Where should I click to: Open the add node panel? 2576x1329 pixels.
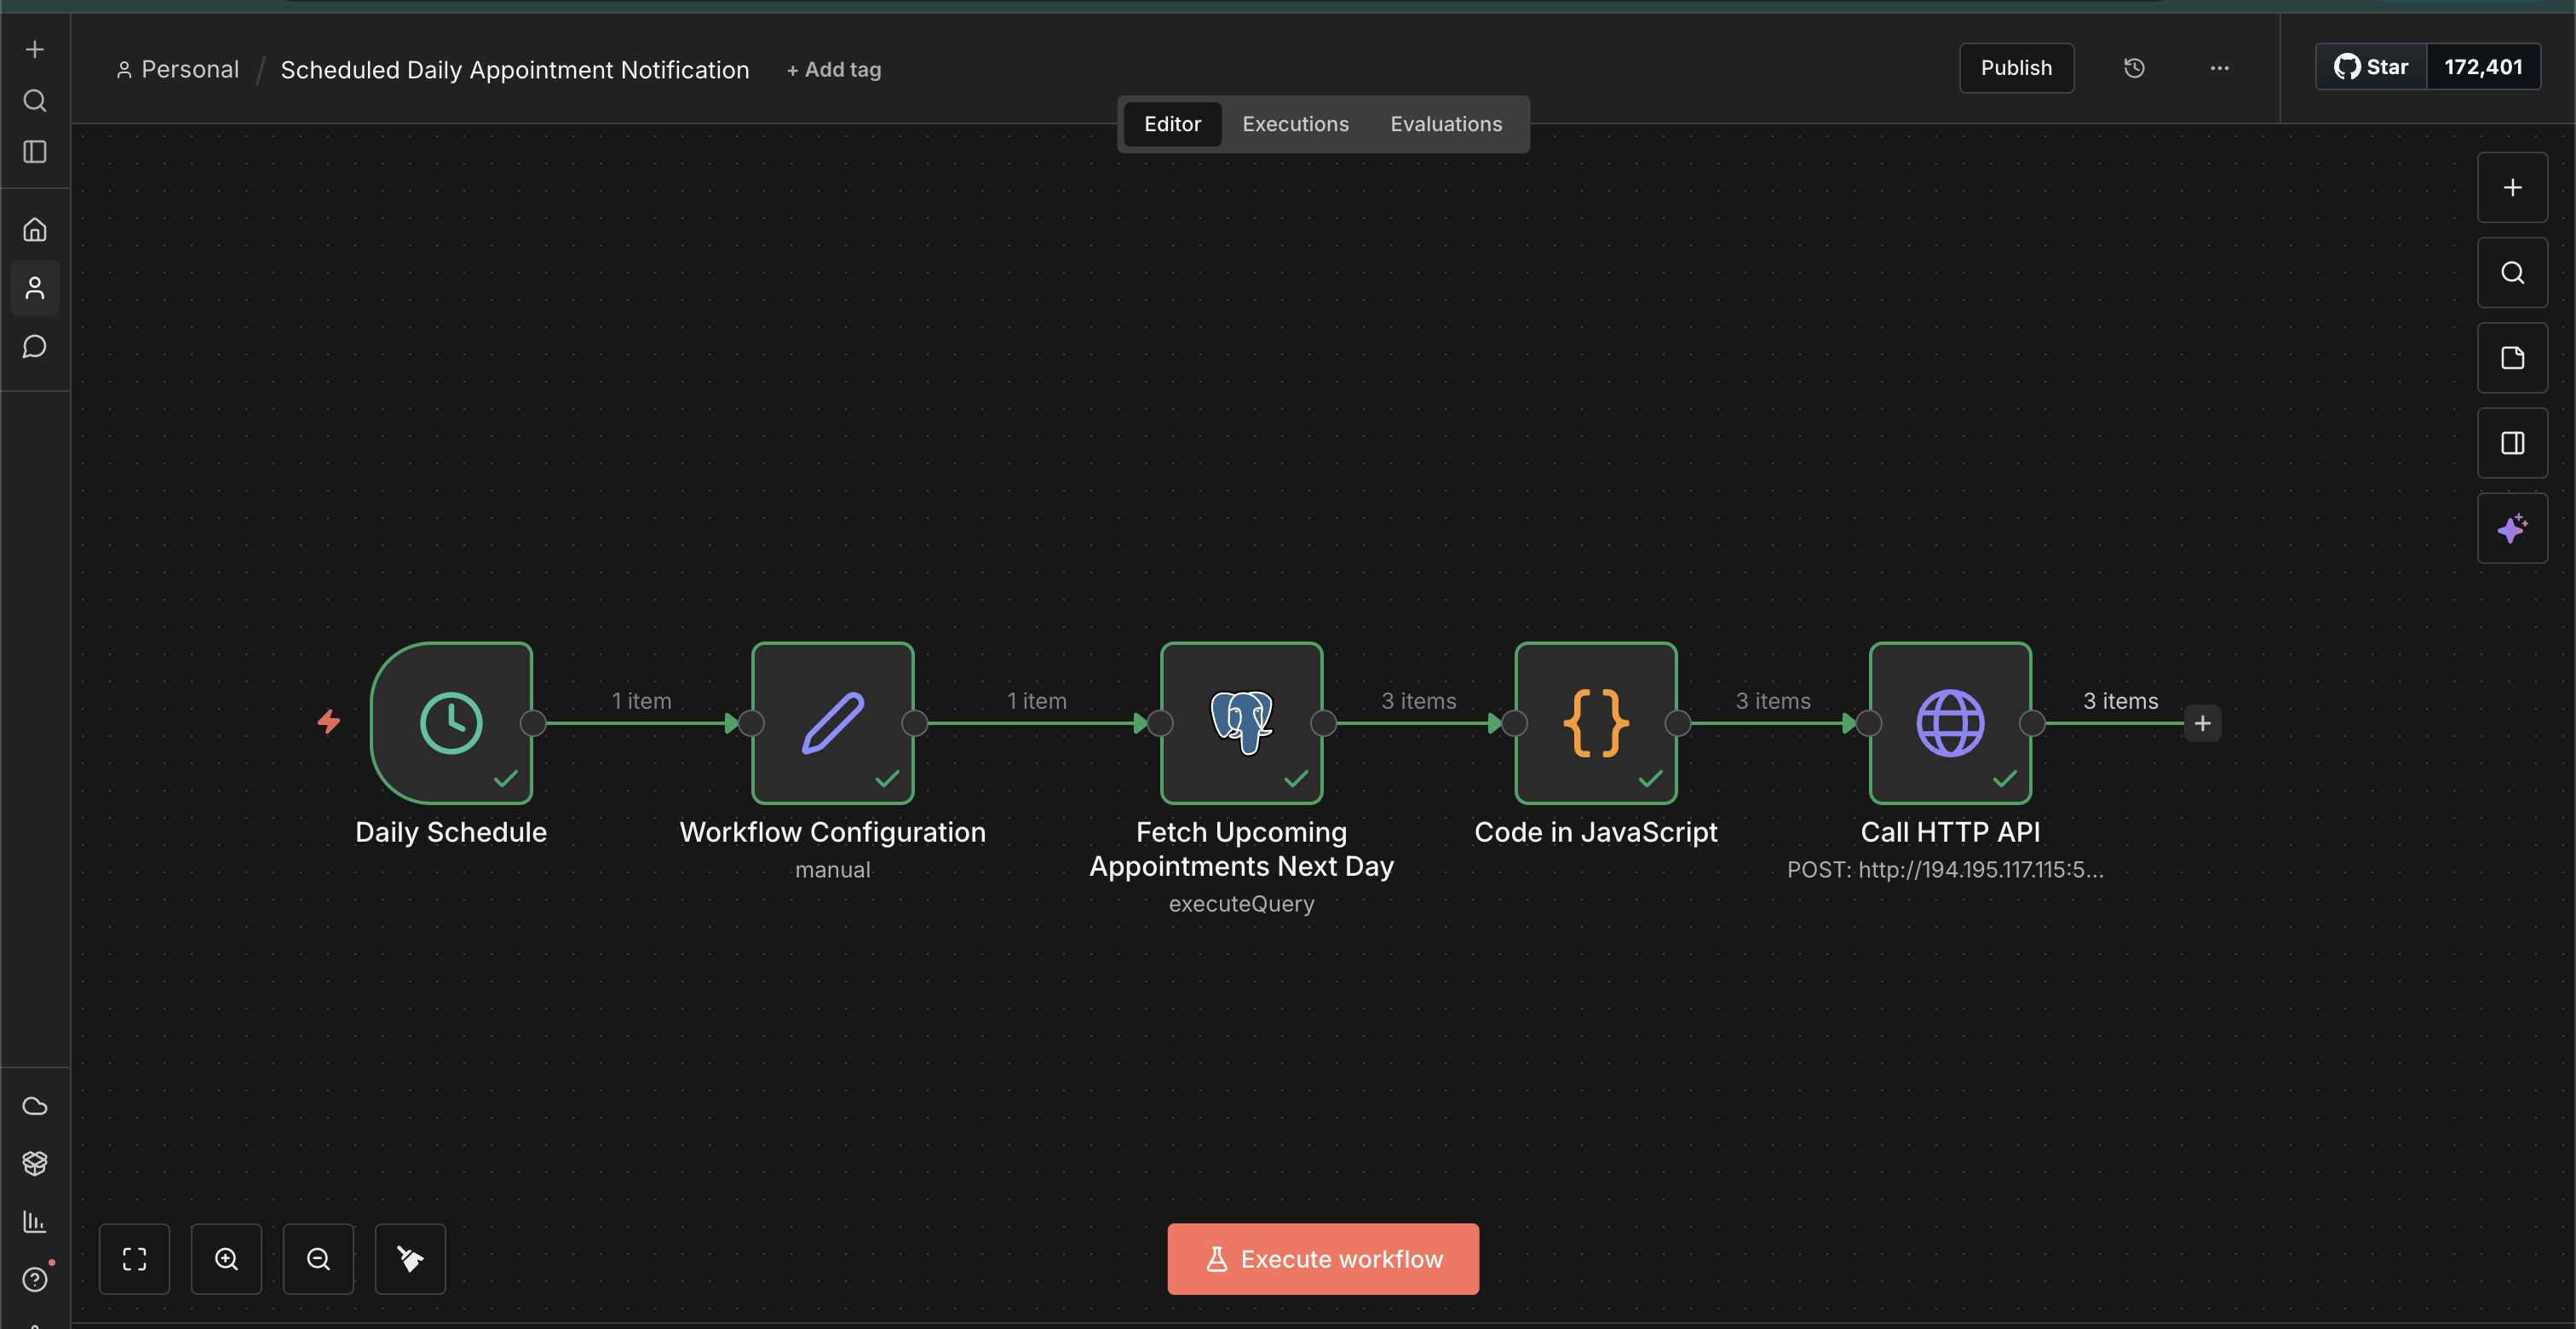pos(2513,187)
